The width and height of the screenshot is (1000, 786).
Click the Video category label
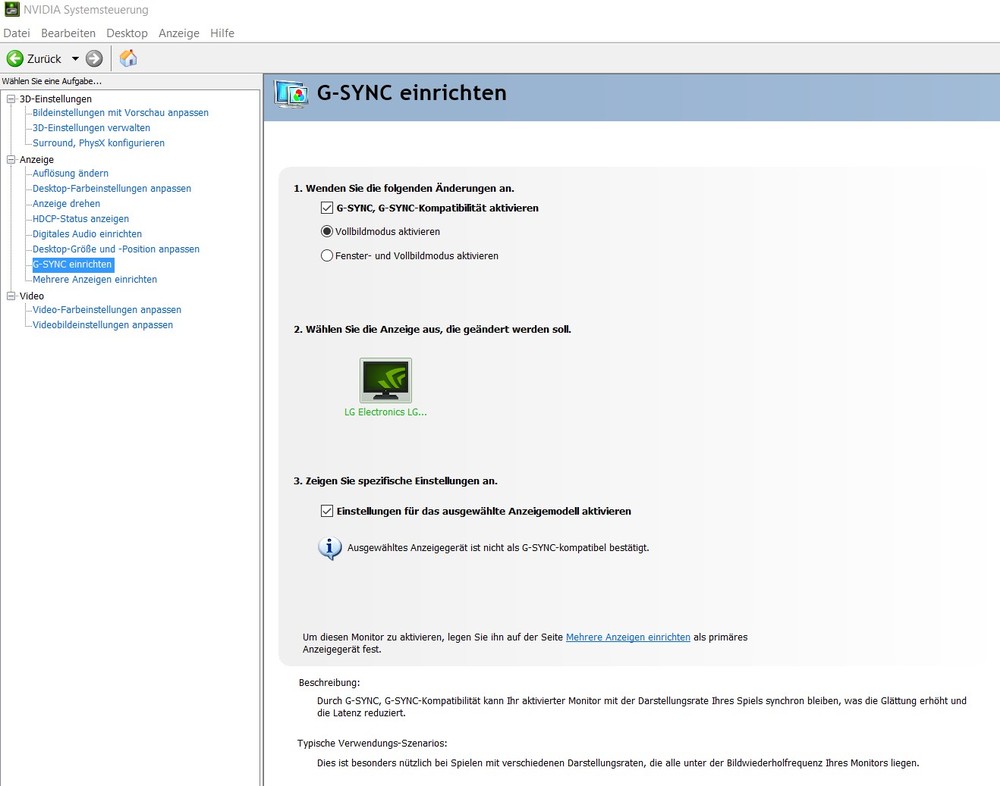click(31, 296)
